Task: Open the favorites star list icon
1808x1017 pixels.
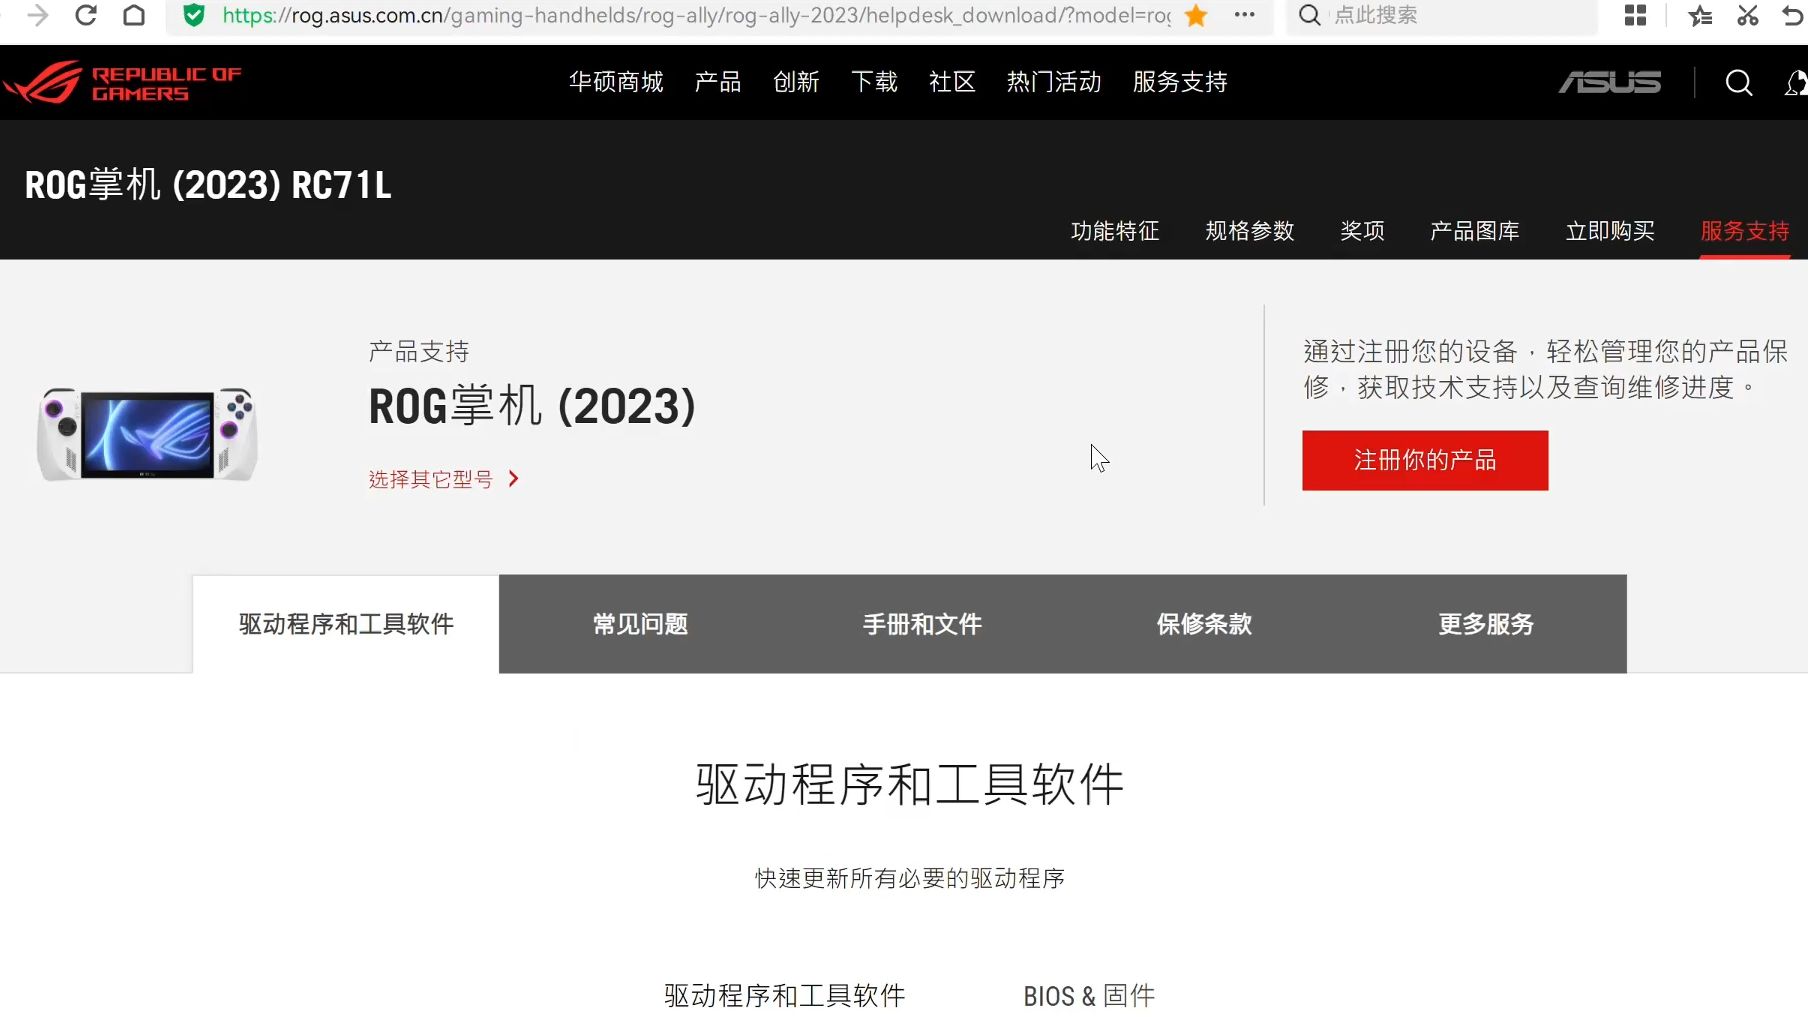Action: [1700, 15]
